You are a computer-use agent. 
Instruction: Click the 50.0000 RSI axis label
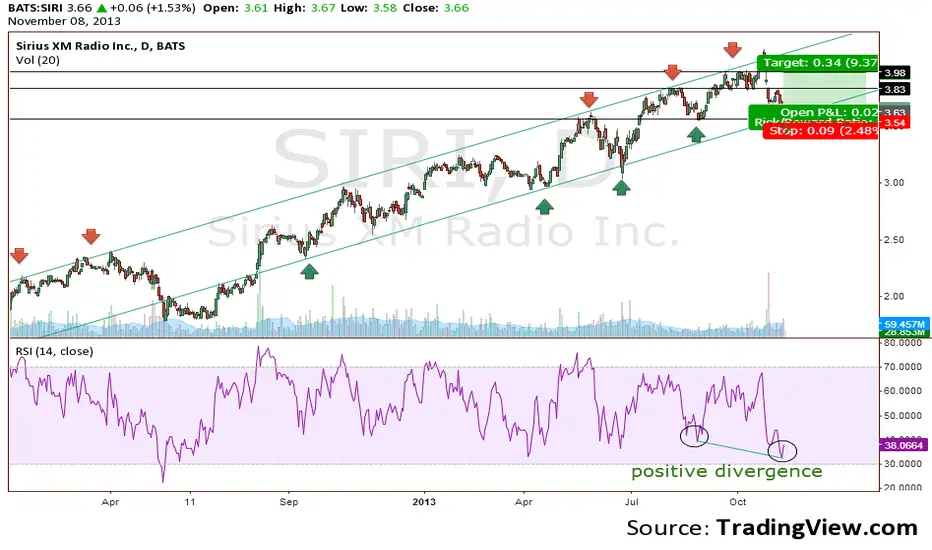[903, 416]
